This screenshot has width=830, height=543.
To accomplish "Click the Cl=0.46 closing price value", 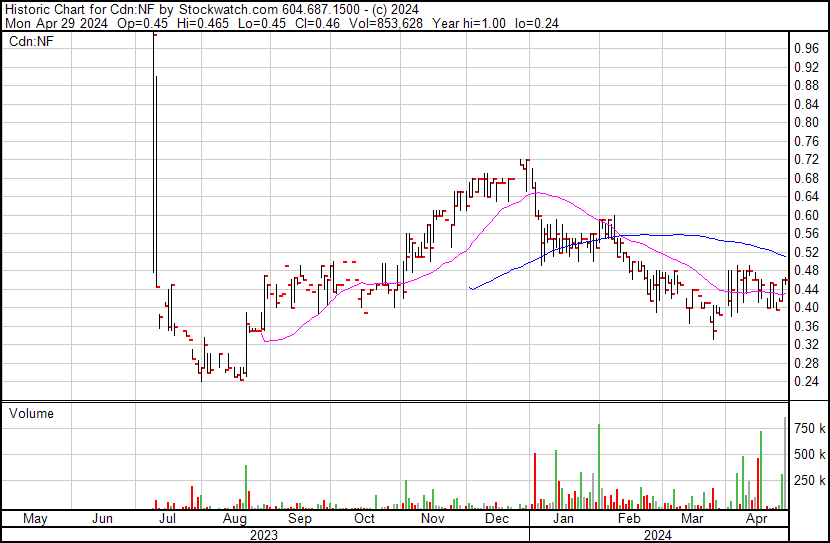I will [x=318, y=23].
